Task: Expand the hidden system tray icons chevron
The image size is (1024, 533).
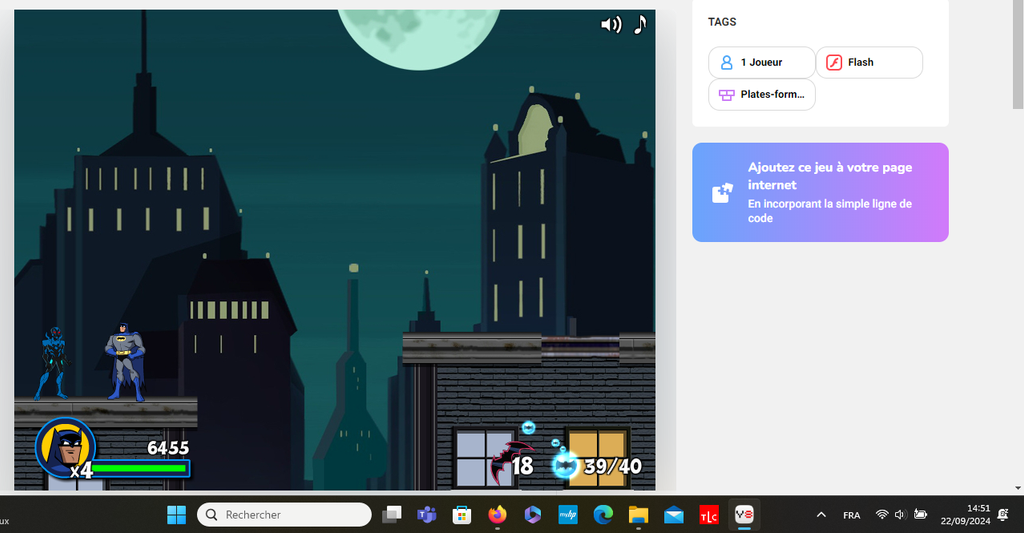Action: pos(821,515)
